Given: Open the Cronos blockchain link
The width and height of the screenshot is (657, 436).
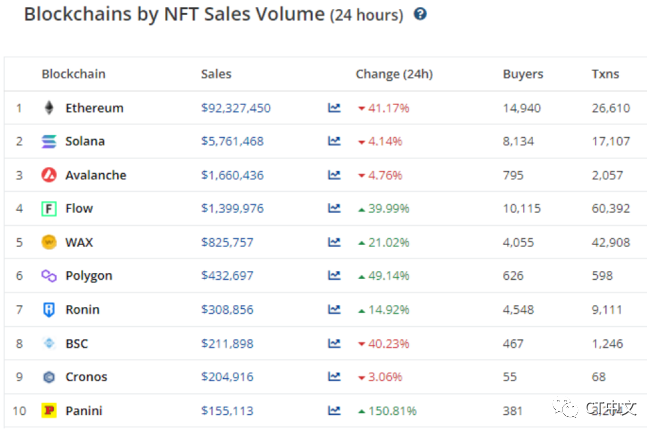Looking at the screenshot, I should point(86,377).
